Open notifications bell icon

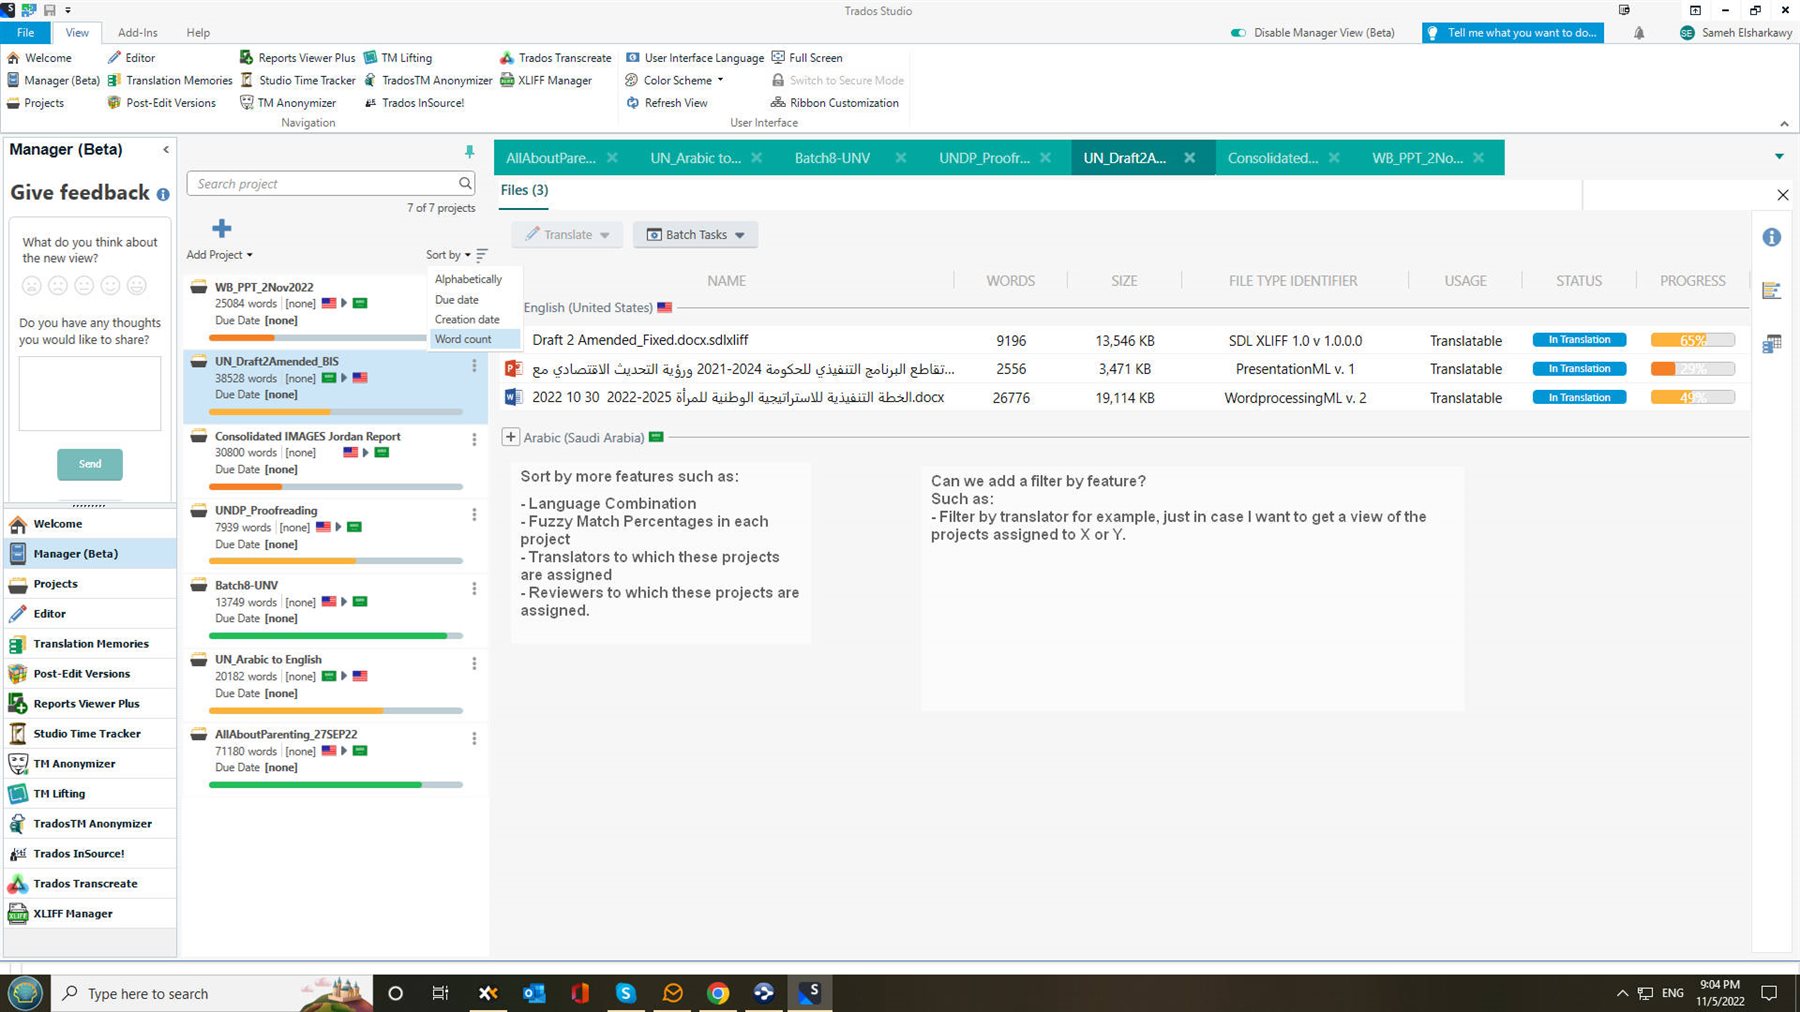point(1639,33)
